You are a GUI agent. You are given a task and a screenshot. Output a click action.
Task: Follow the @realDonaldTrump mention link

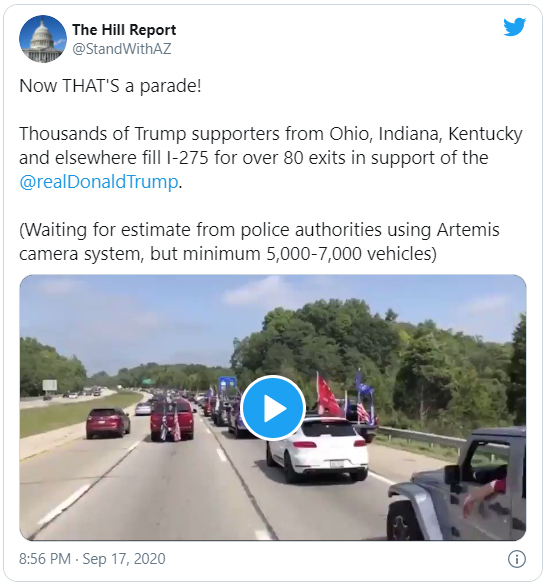(99, 182)
